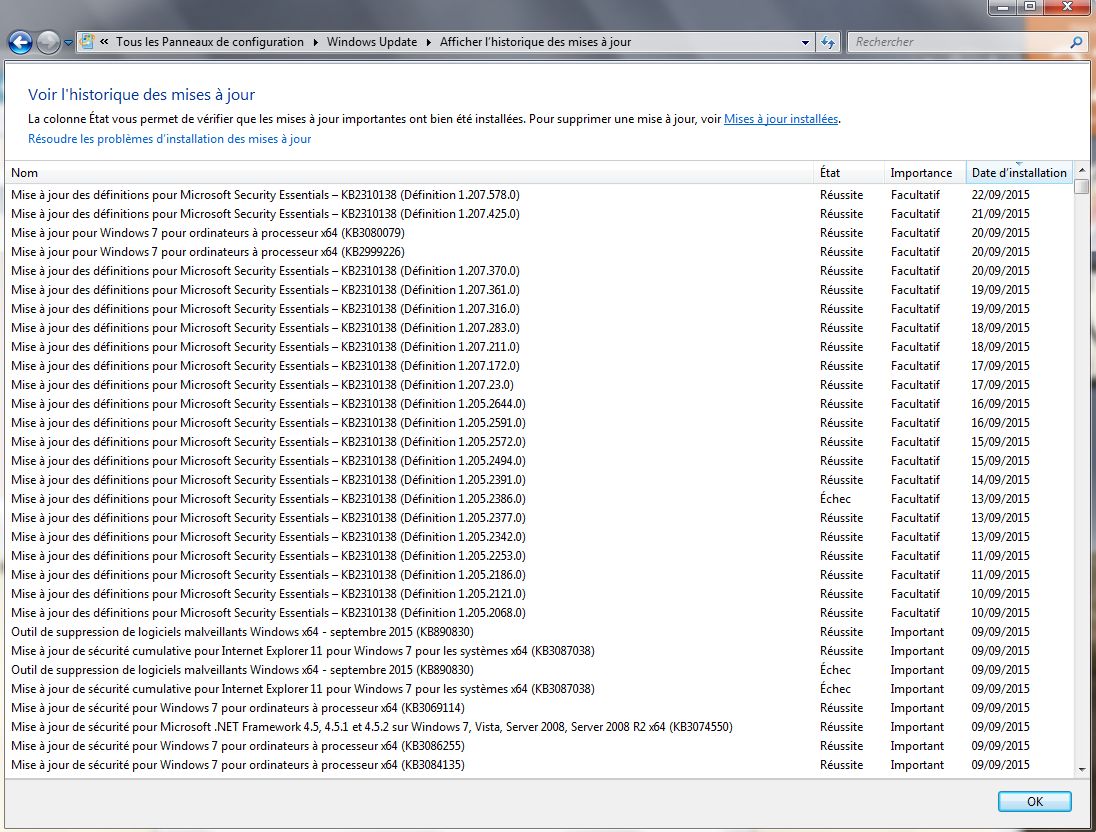The image size is (1096, 832).
Task: Select the Definition 1.205.2342.0 update row
Action: coord(538,537)
